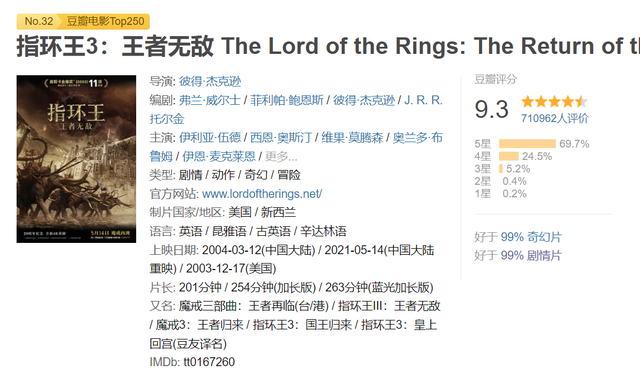Open the 99% 奇幻片 comparison link
The width and height of the screenshot is (640, 375).
[531, 237]
